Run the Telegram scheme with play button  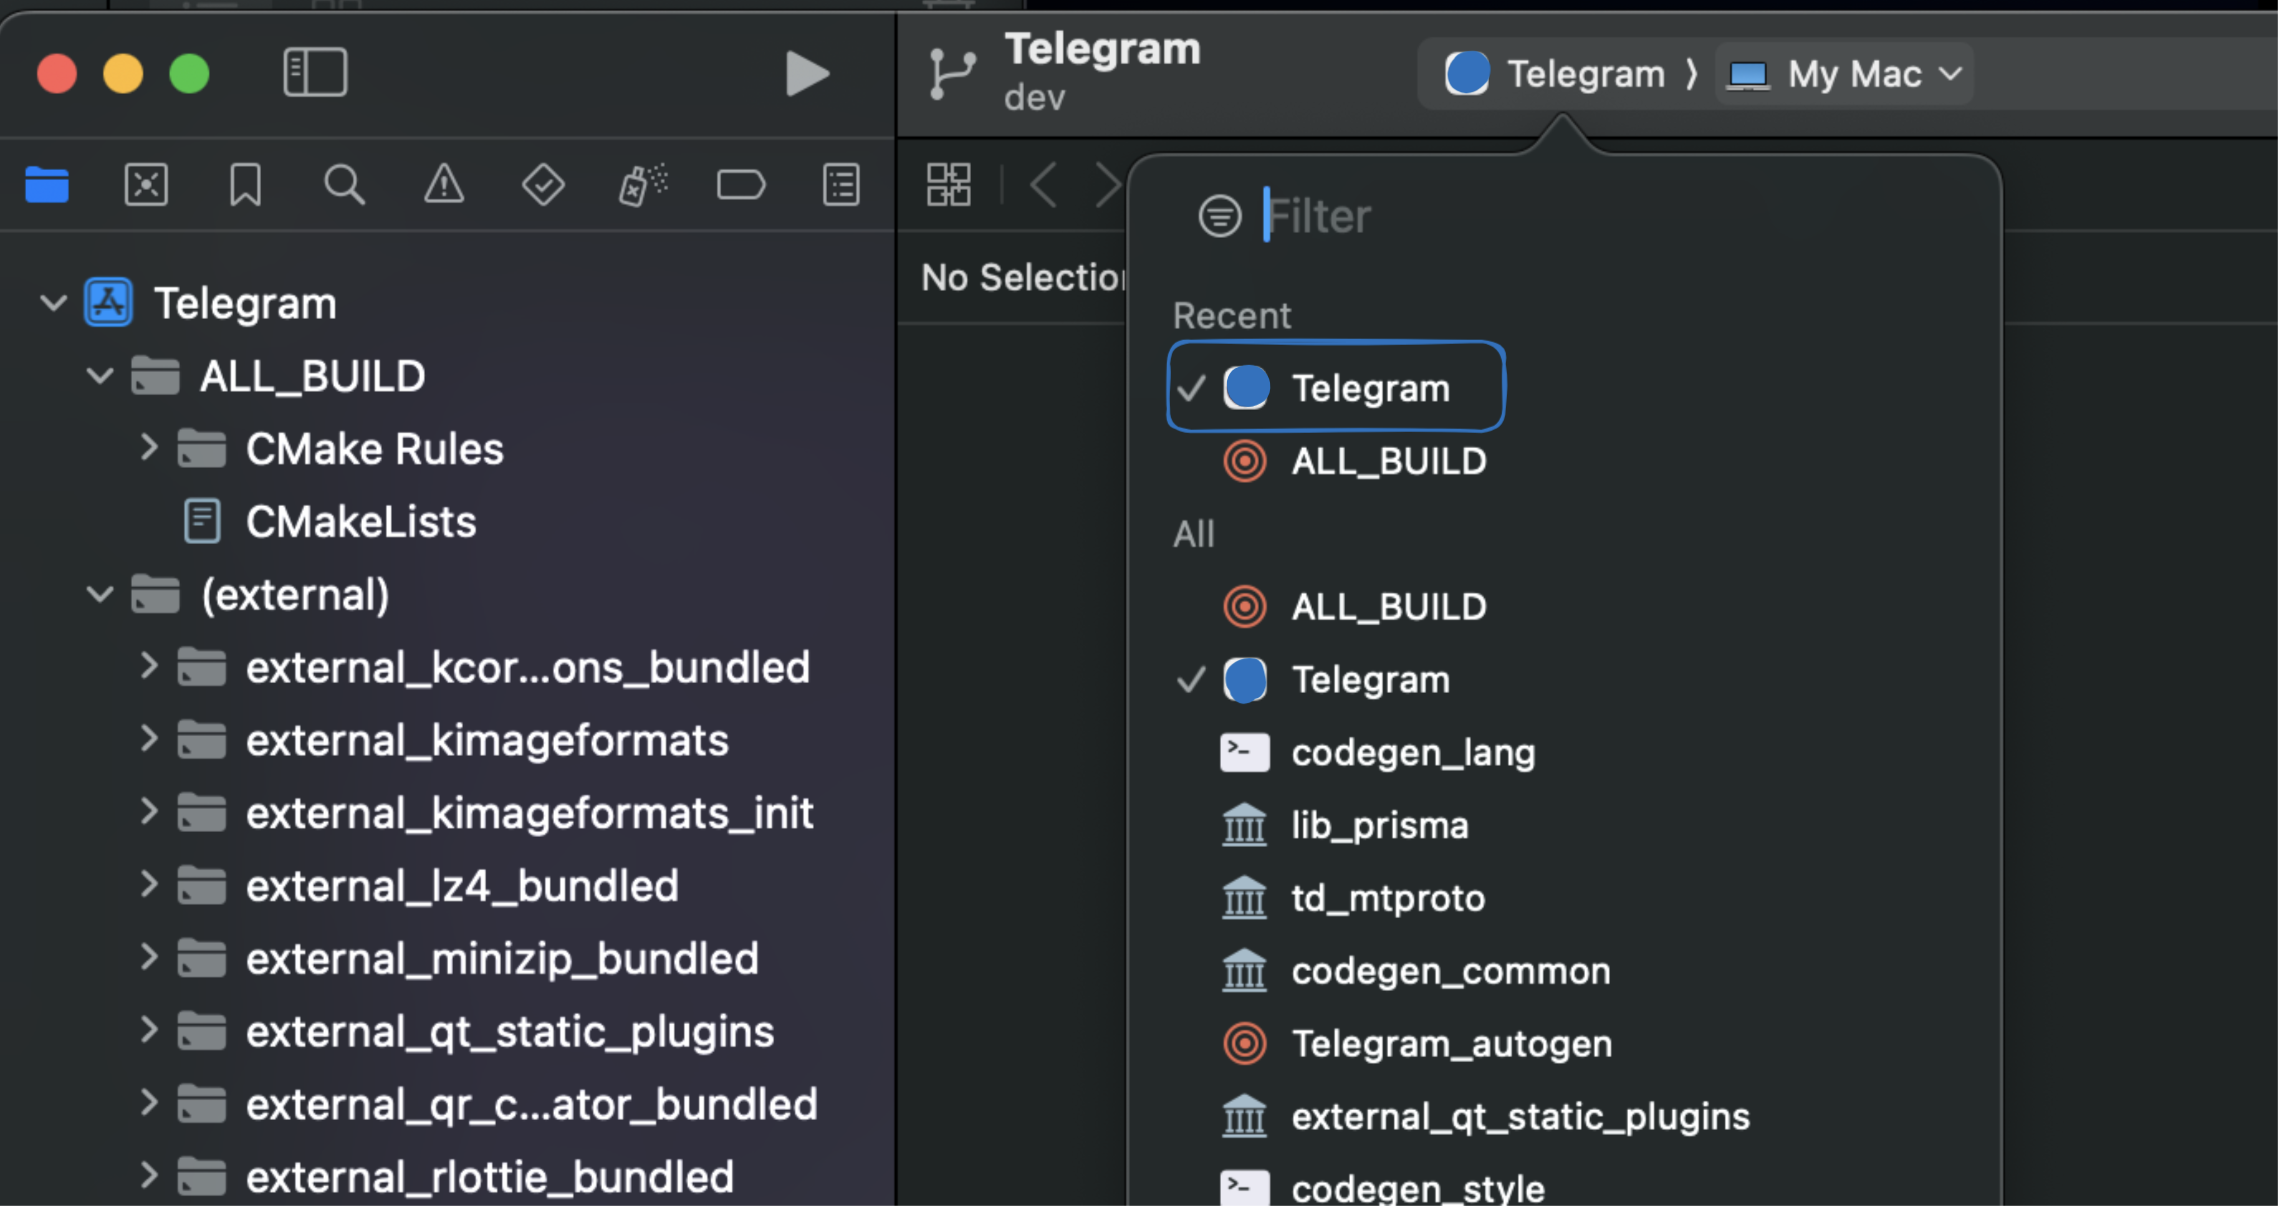[x=807, y=74]
